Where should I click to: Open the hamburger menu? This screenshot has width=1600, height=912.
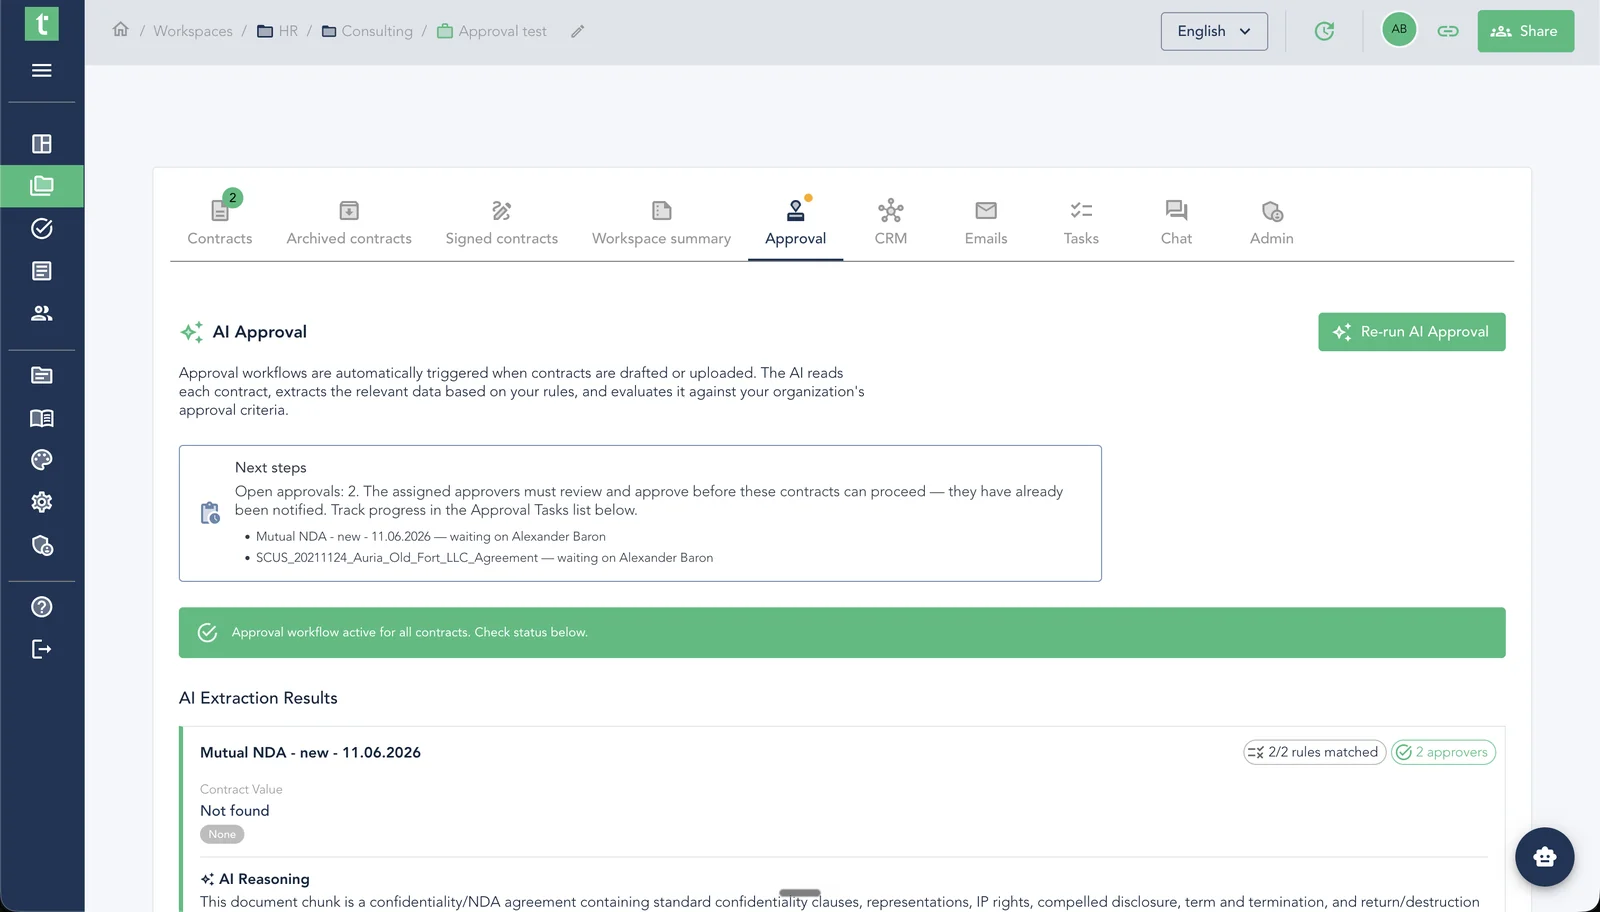pyautogui.click(x=41, y=70)
